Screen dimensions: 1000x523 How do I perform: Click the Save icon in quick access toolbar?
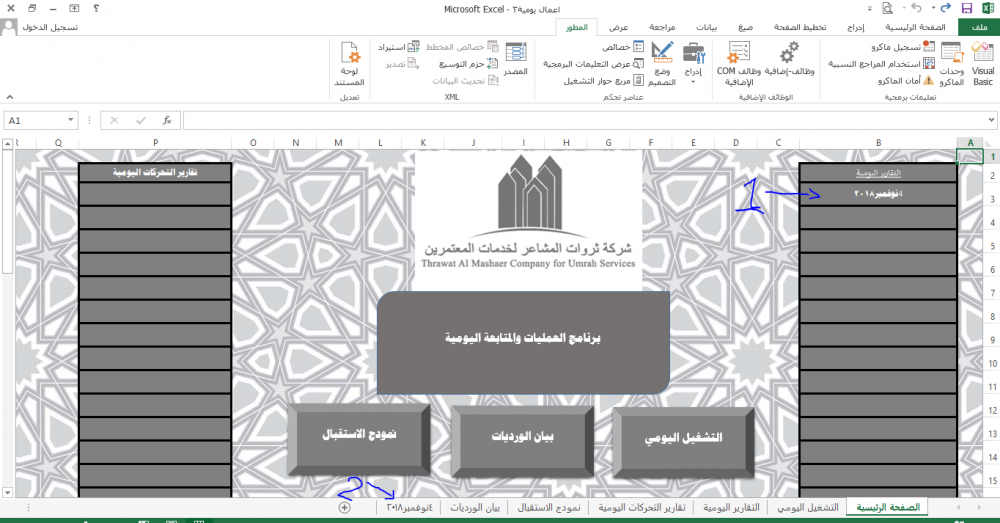coord(967,8)
